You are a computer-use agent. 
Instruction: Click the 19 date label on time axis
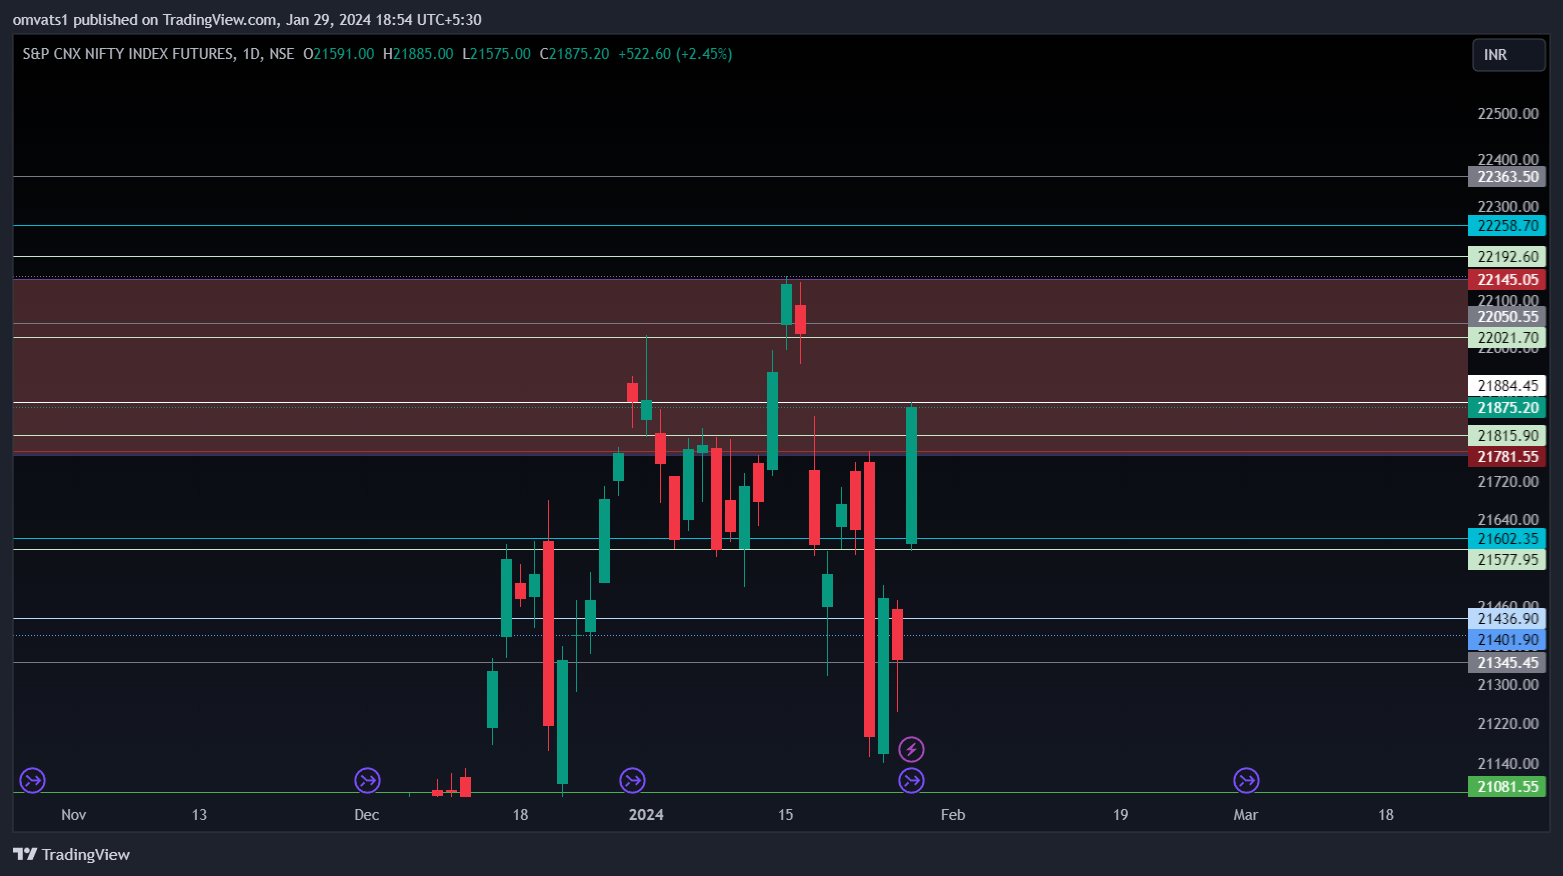point(1121,815)
